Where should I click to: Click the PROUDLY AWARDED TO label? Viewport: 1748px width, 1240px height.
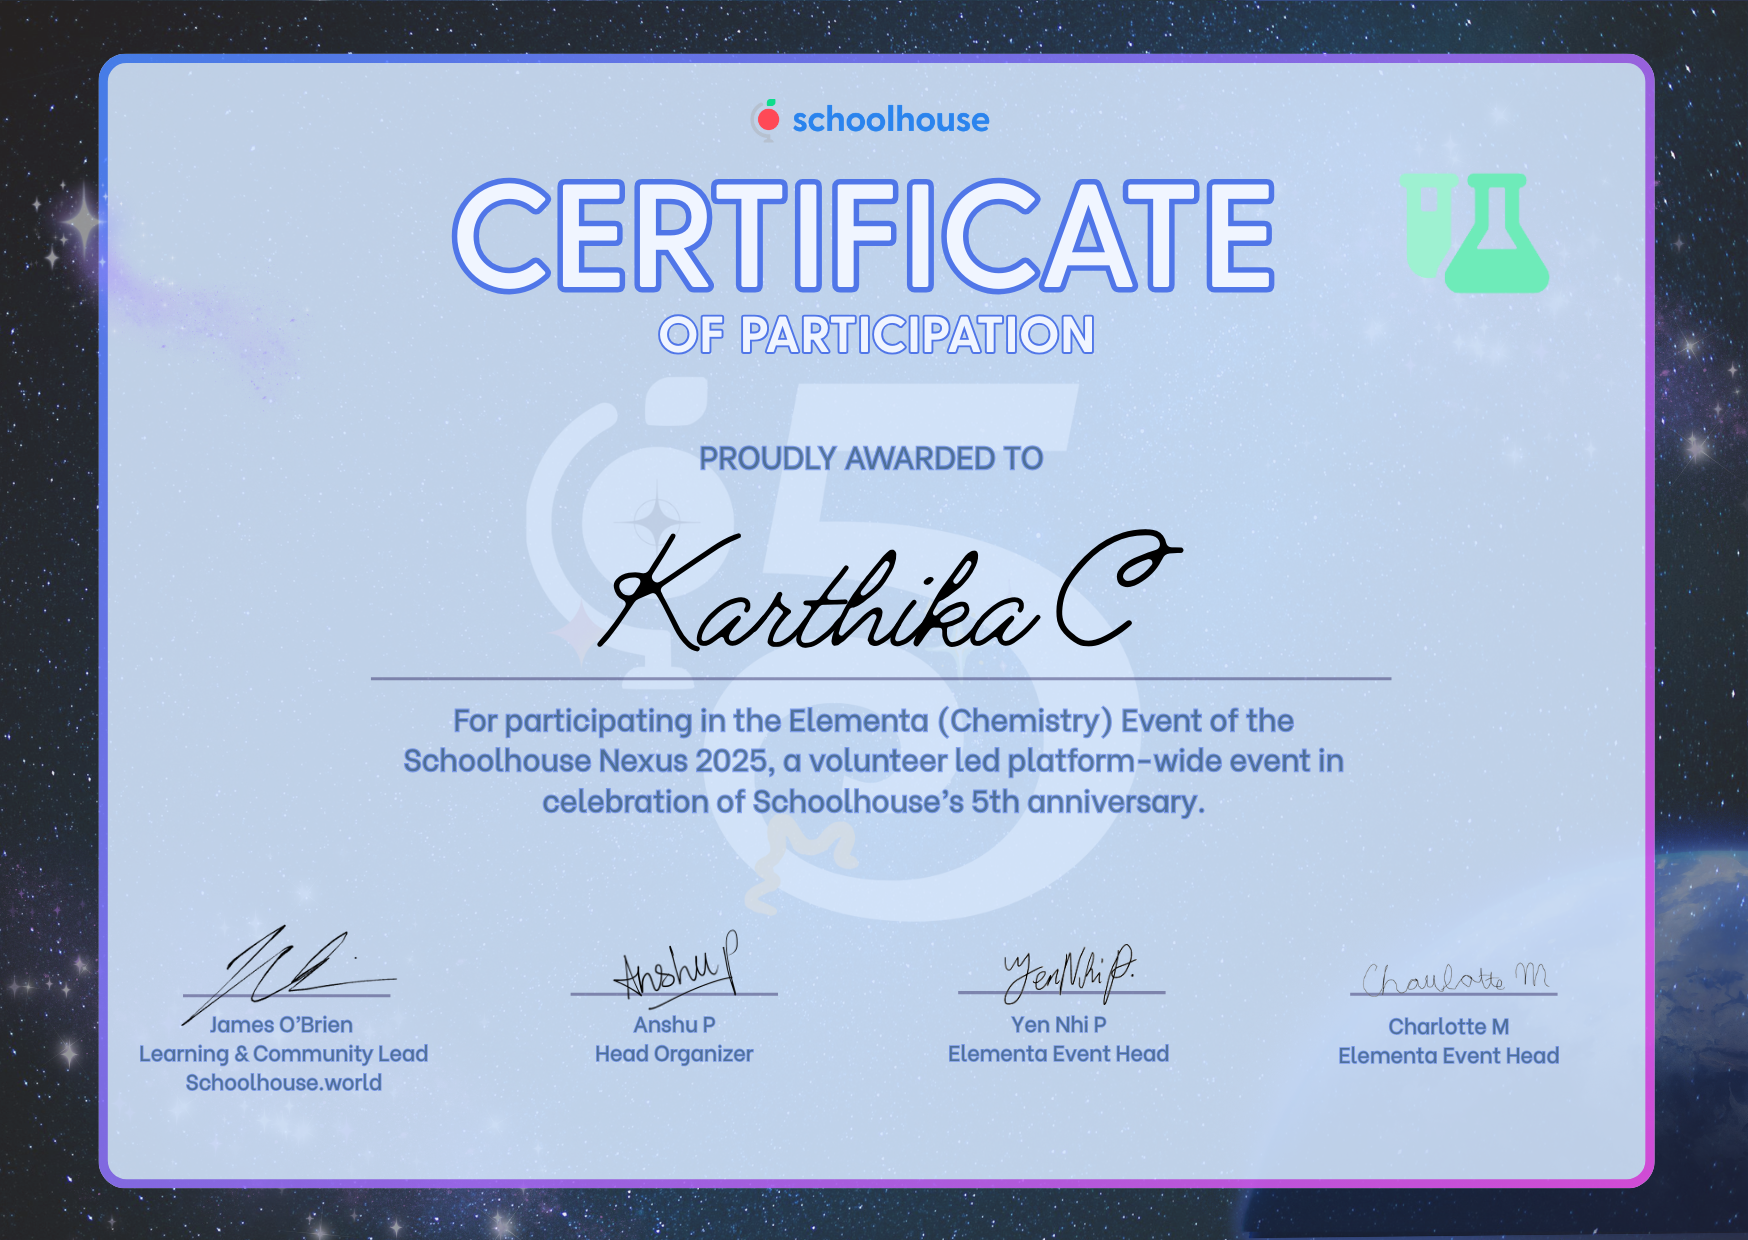point(870,458)
